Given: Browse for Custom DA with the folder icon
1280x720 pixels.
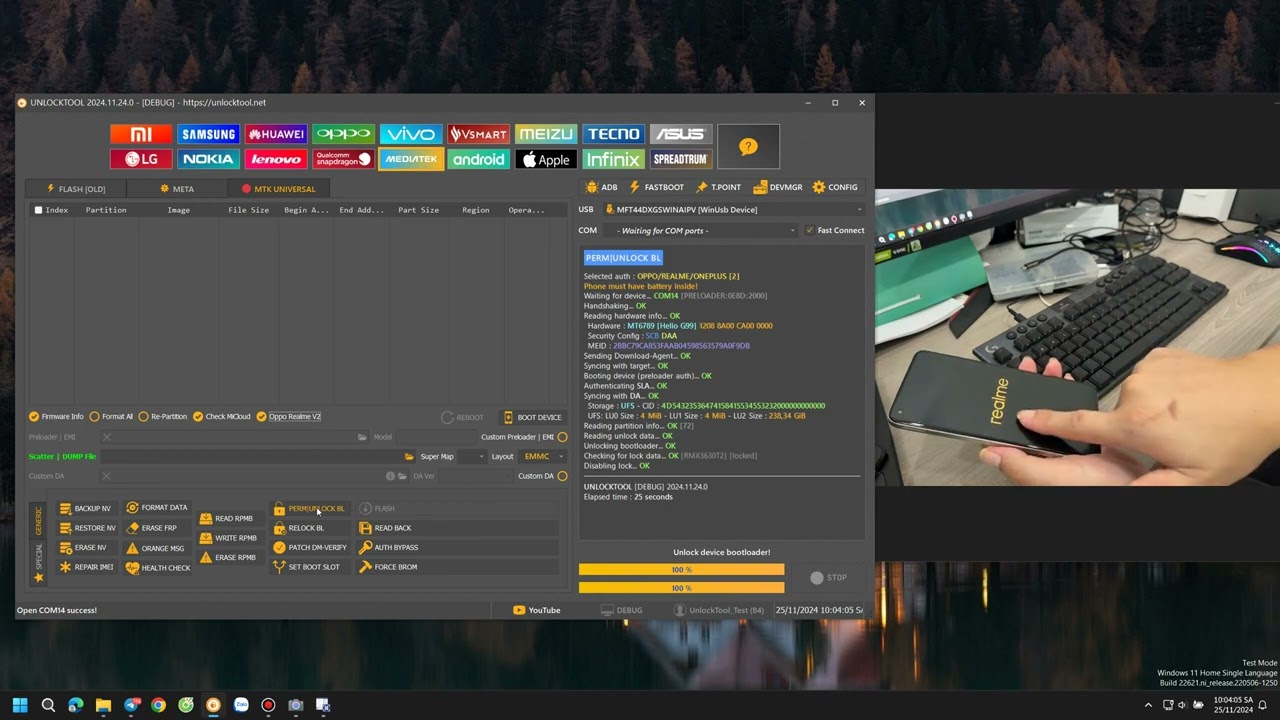Looking at the screenshot, I should (x=402, y=476).
